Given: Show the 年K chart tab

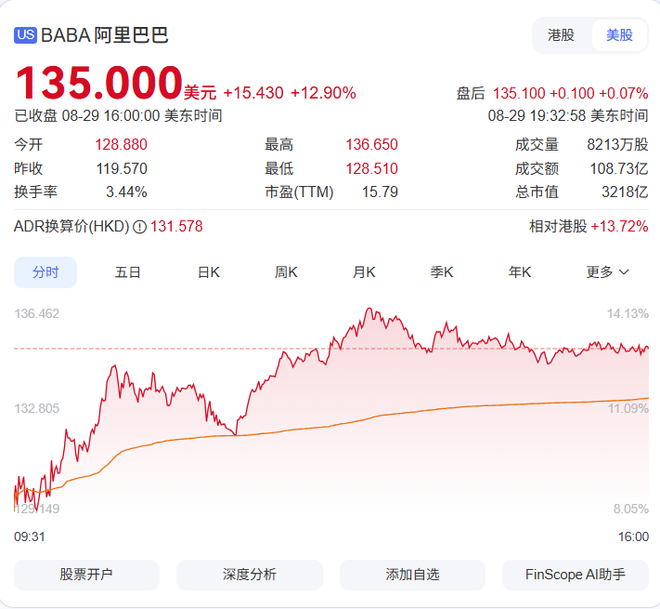Looking at the screenshot, I should [x=520, y=272].
